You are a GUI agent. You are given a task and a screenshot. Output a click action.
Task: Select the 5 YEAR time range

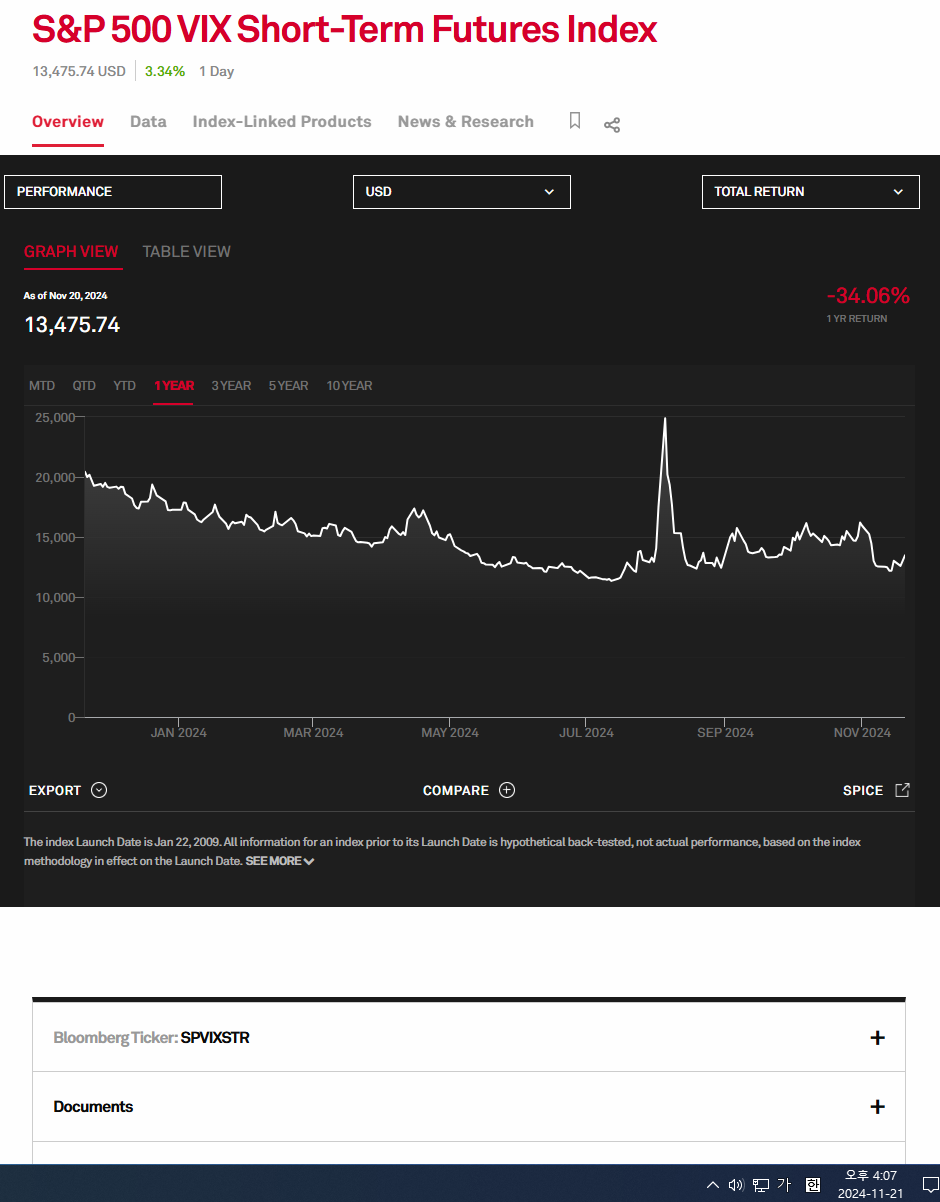[x=288, y=386]
